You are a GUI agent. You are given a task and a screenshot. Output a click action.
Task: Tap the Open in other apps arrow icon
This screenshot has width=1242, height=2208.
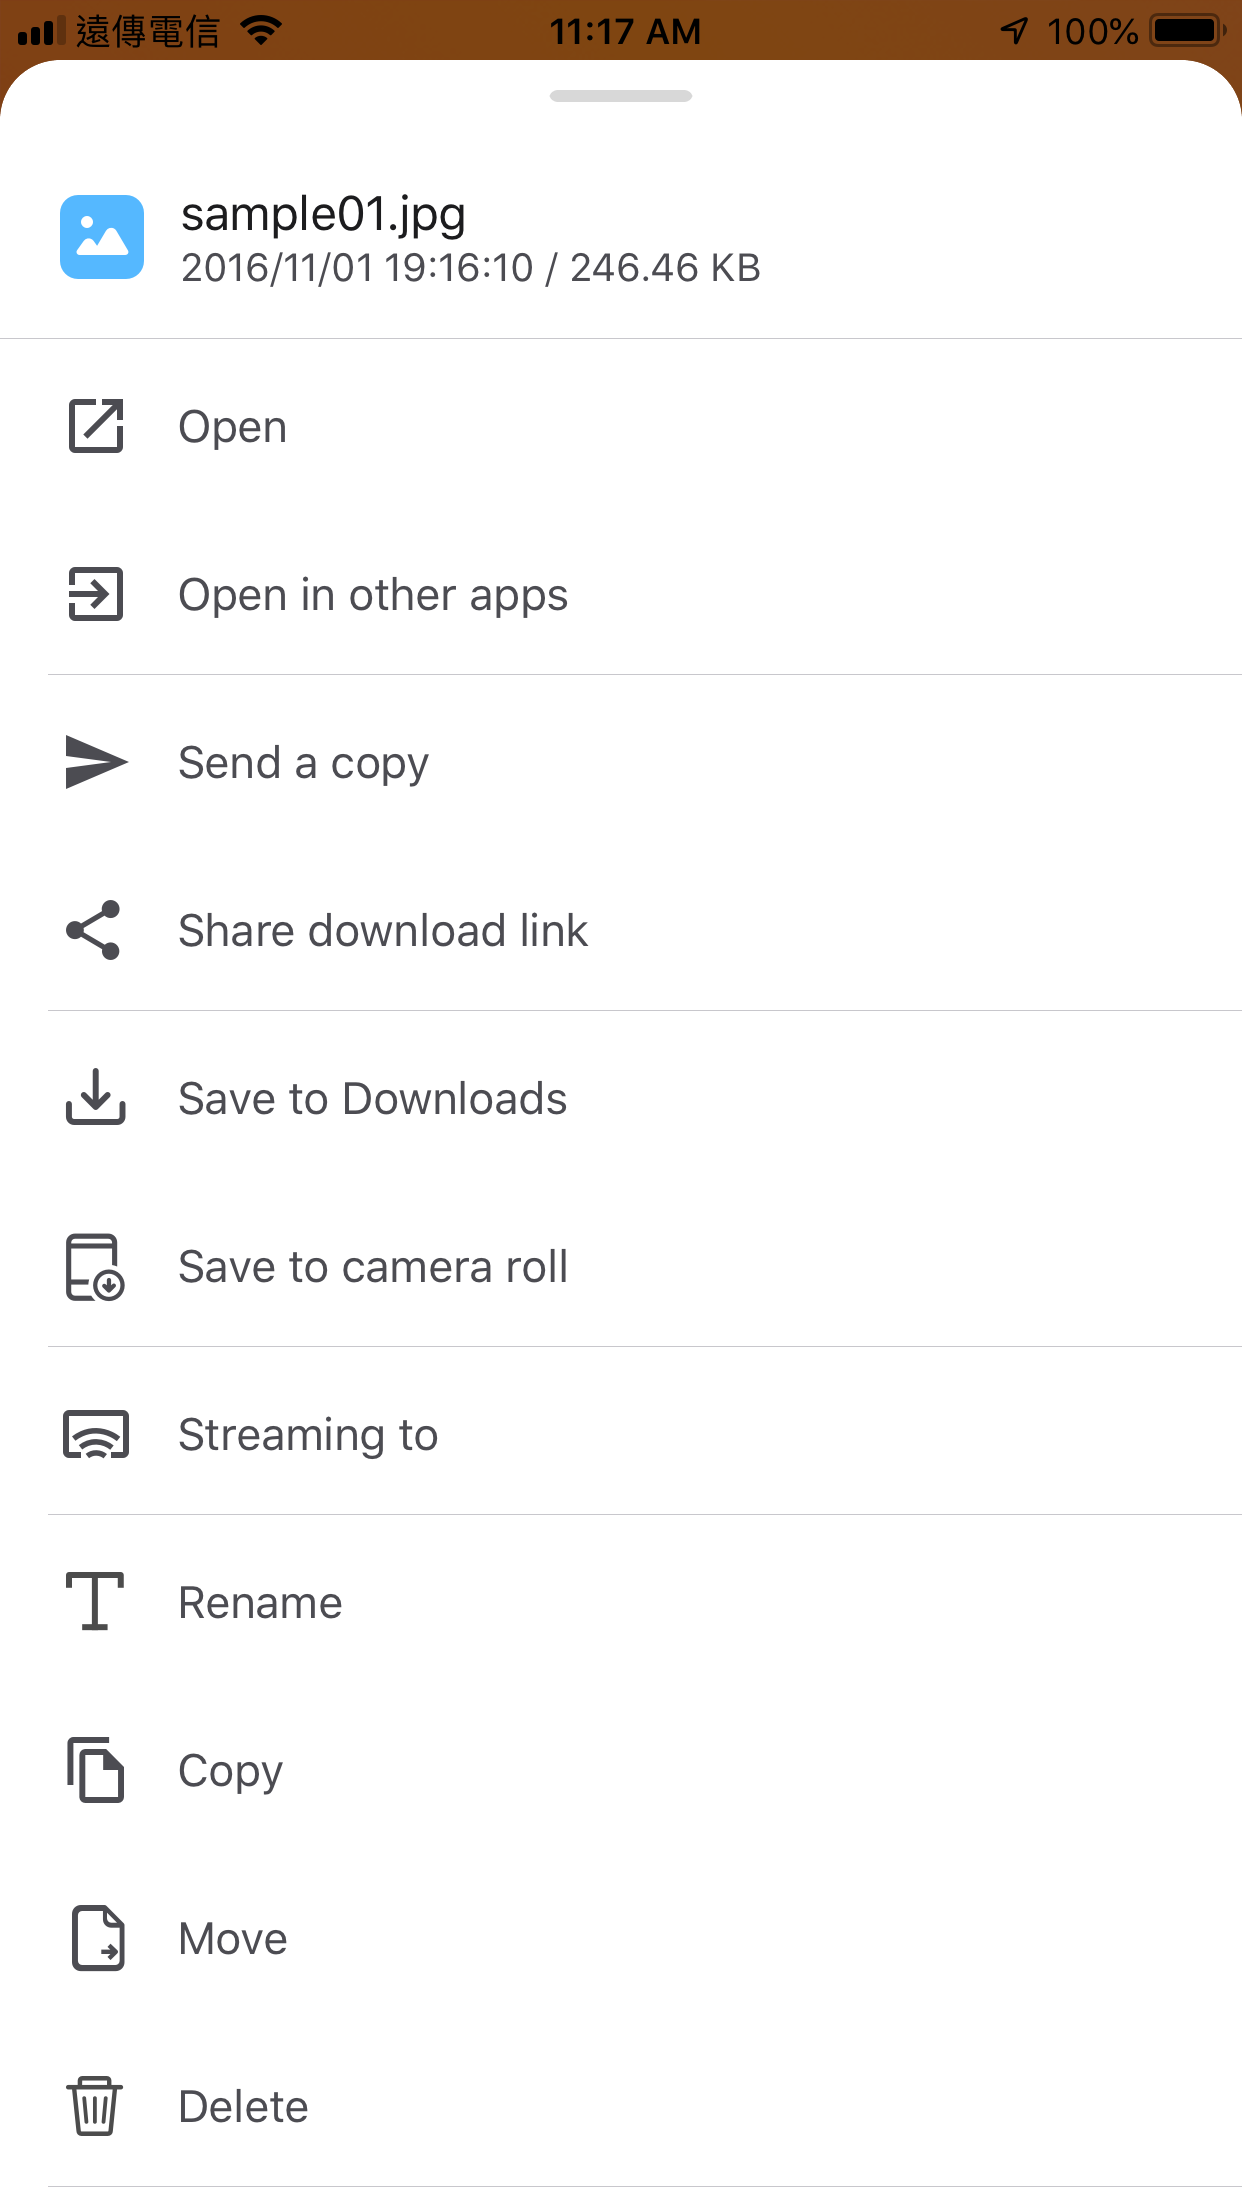point(96,594)
